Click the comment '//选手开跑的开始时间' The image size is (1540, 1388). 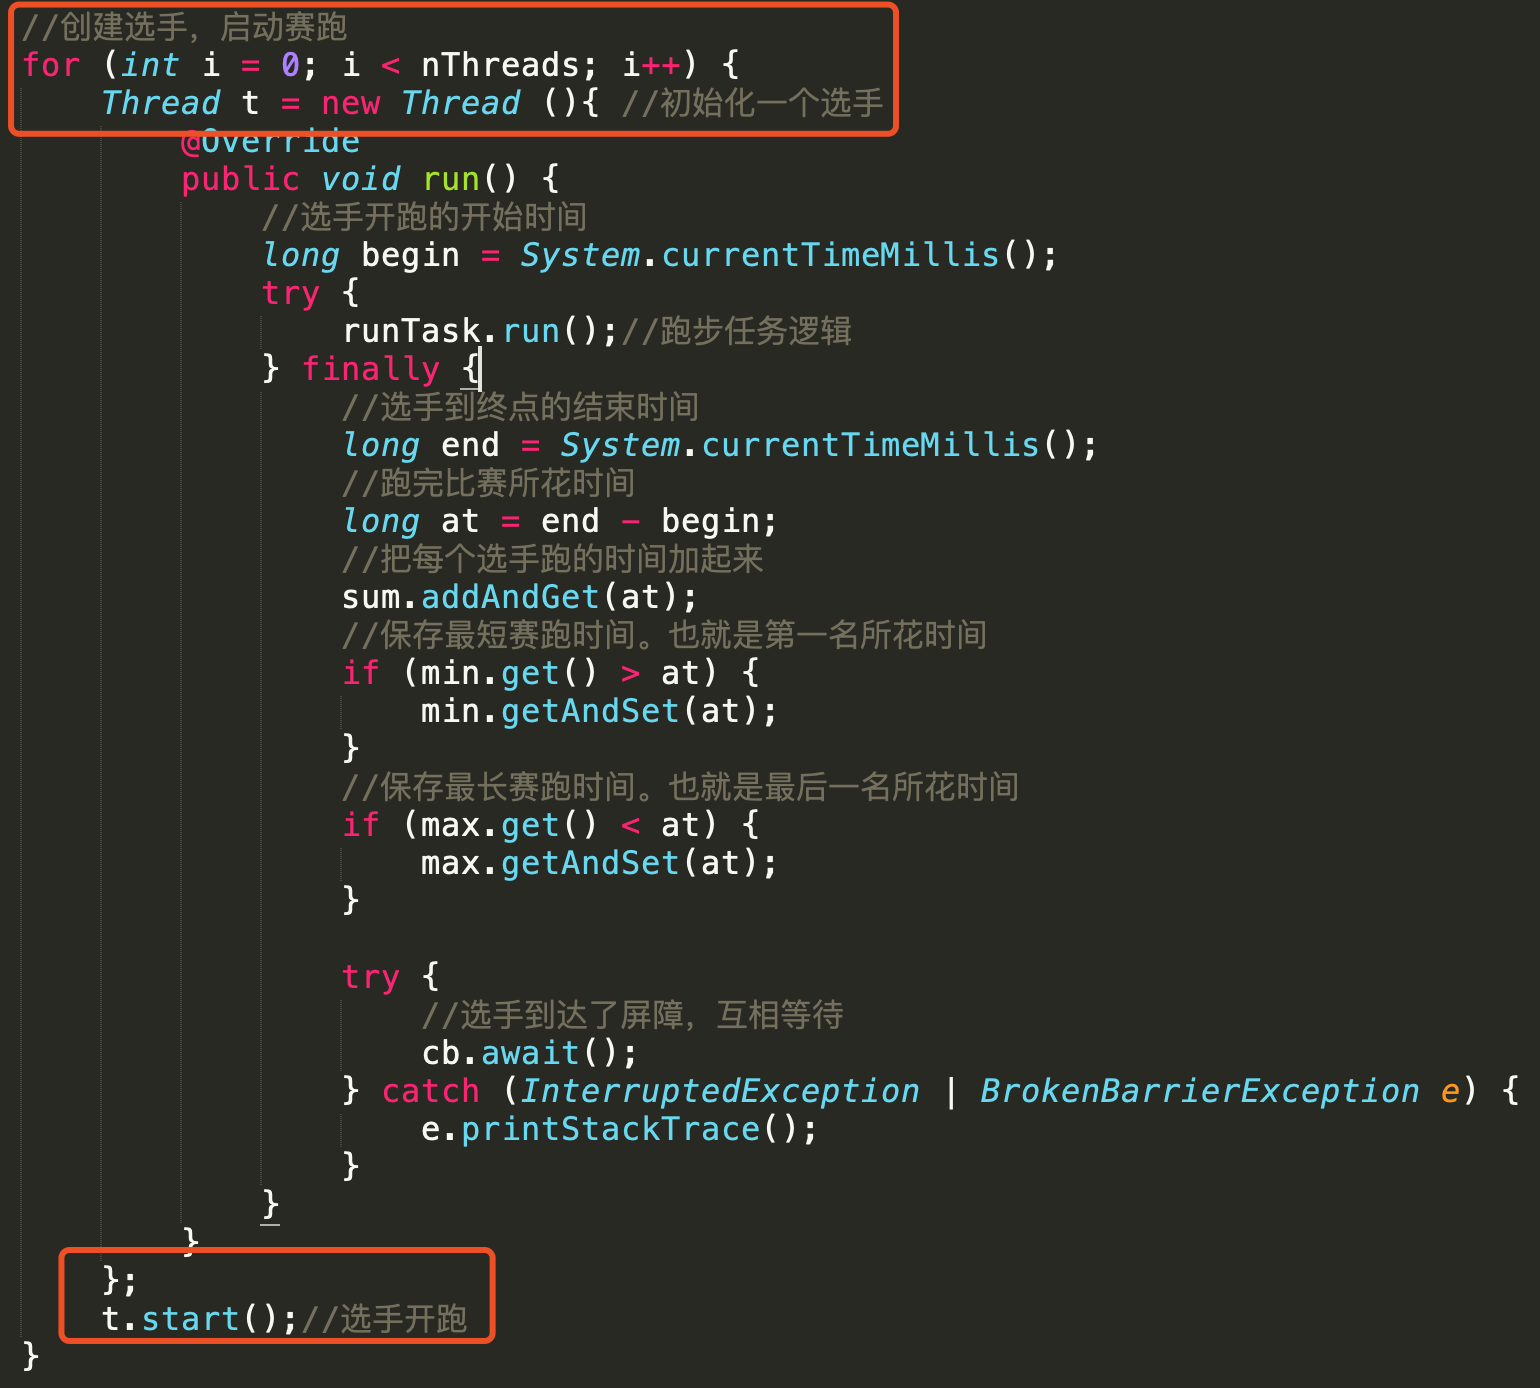[424, 217]
